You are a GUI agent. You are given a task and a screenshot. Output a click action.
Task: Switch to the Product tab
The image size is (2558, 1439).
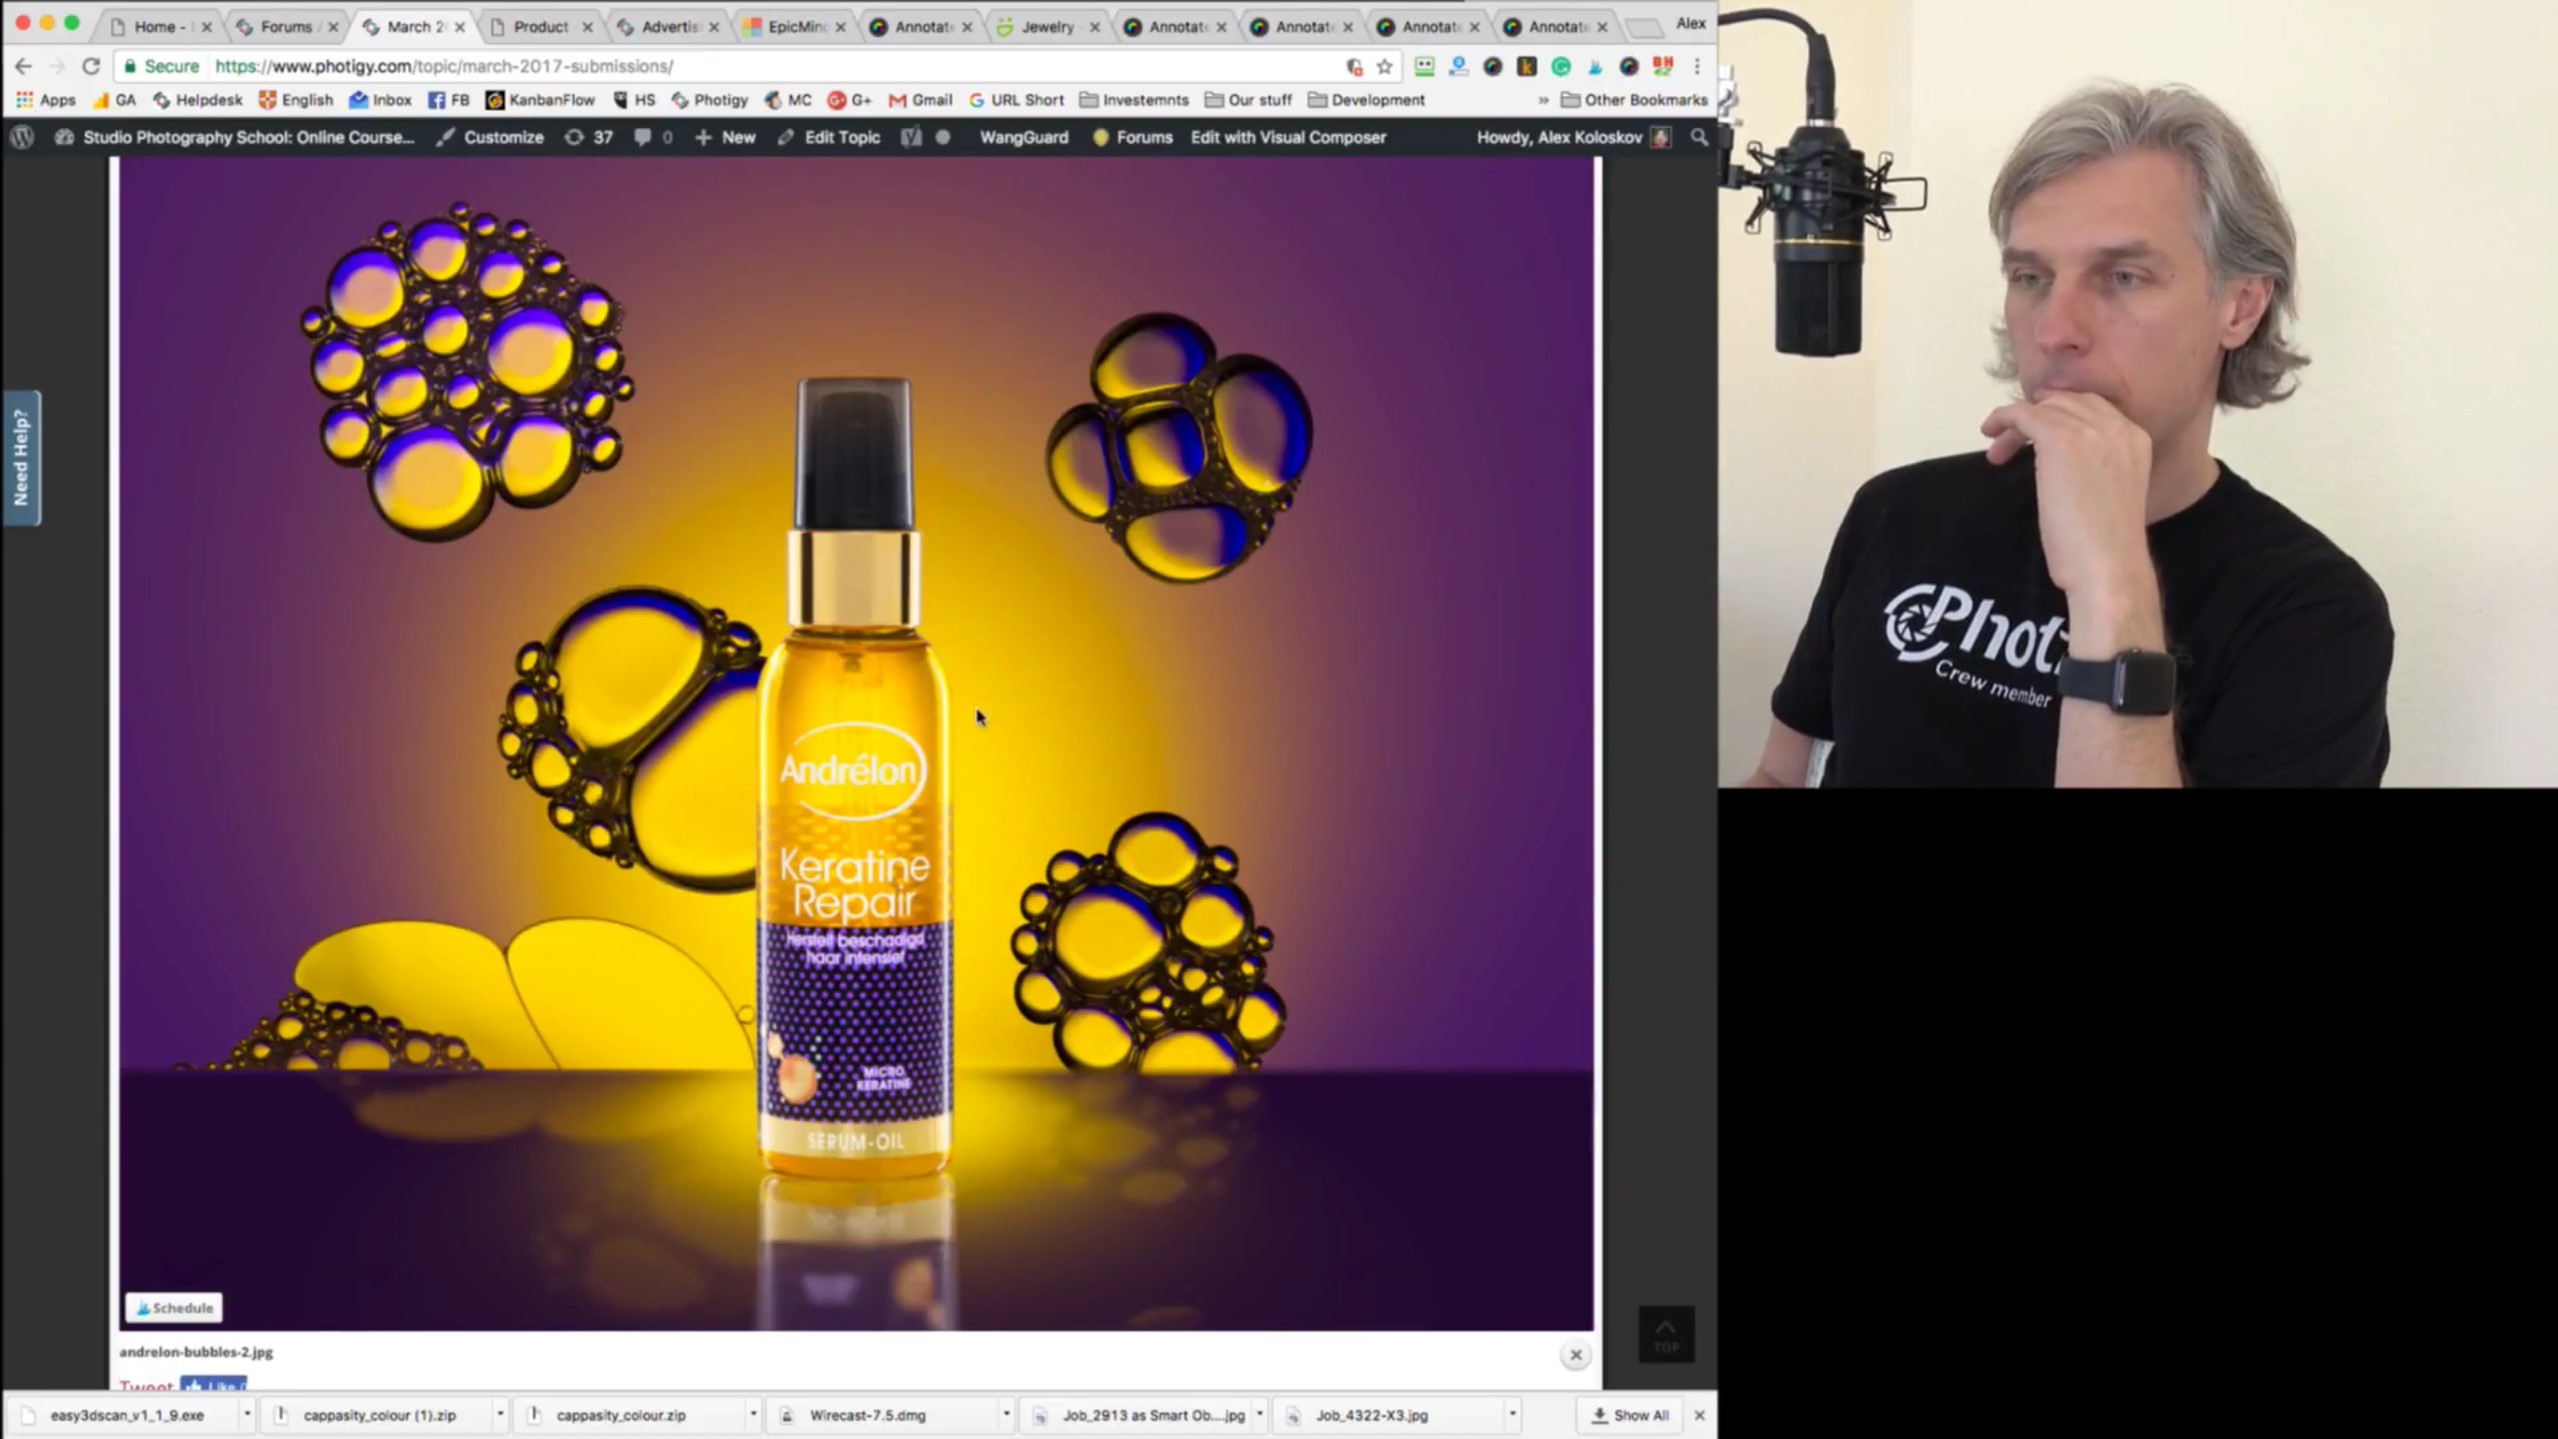[x=540, y=27]
